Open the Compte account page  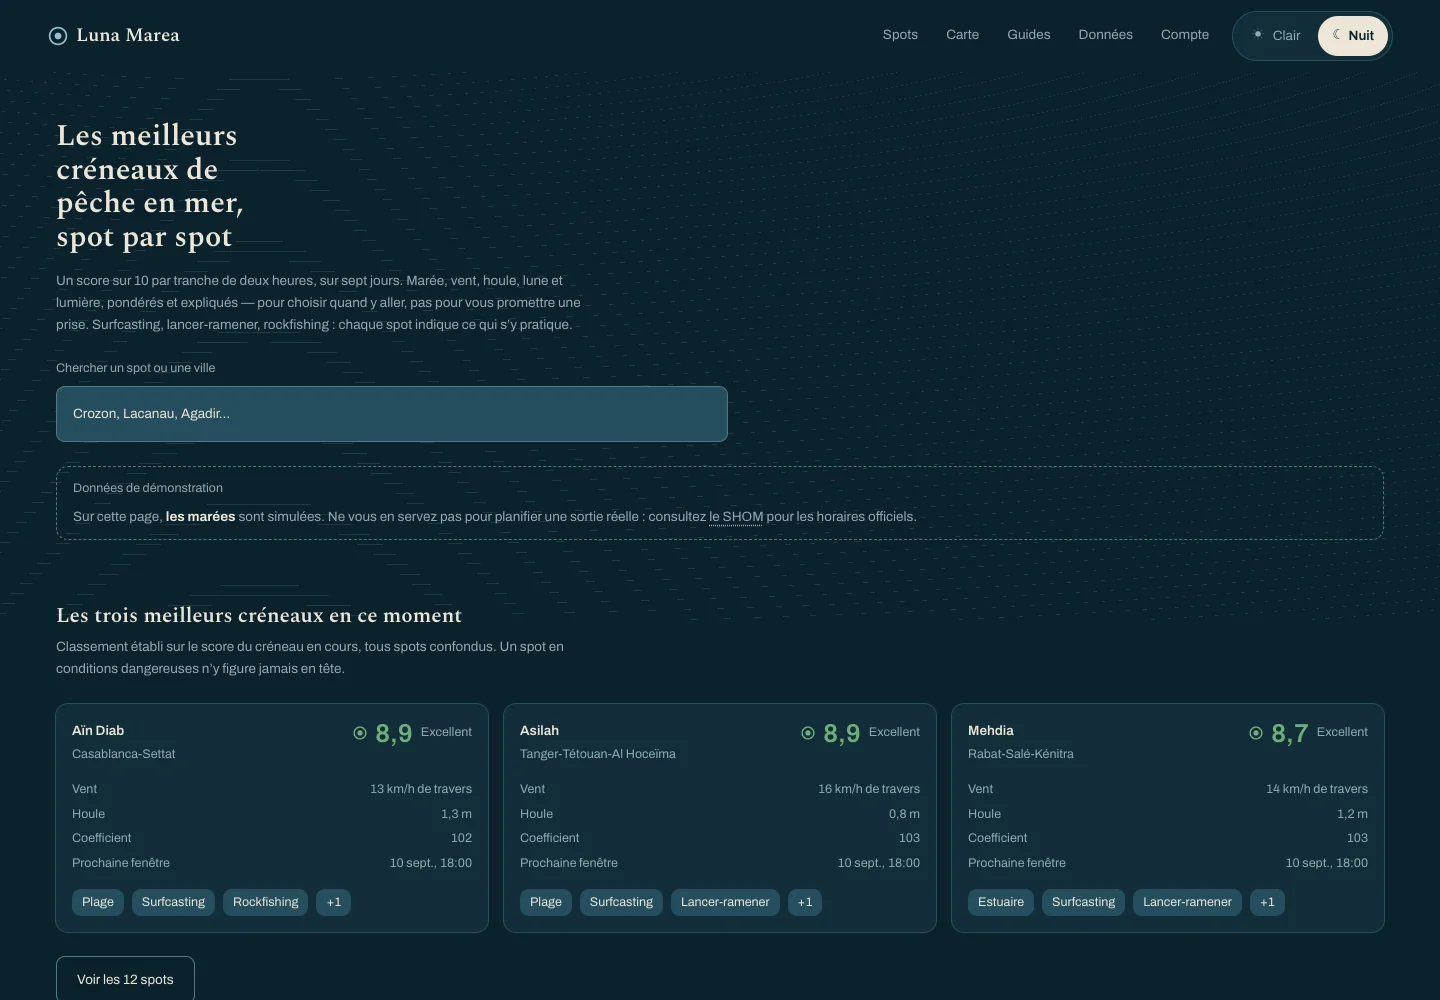[x=1185, y=35]
